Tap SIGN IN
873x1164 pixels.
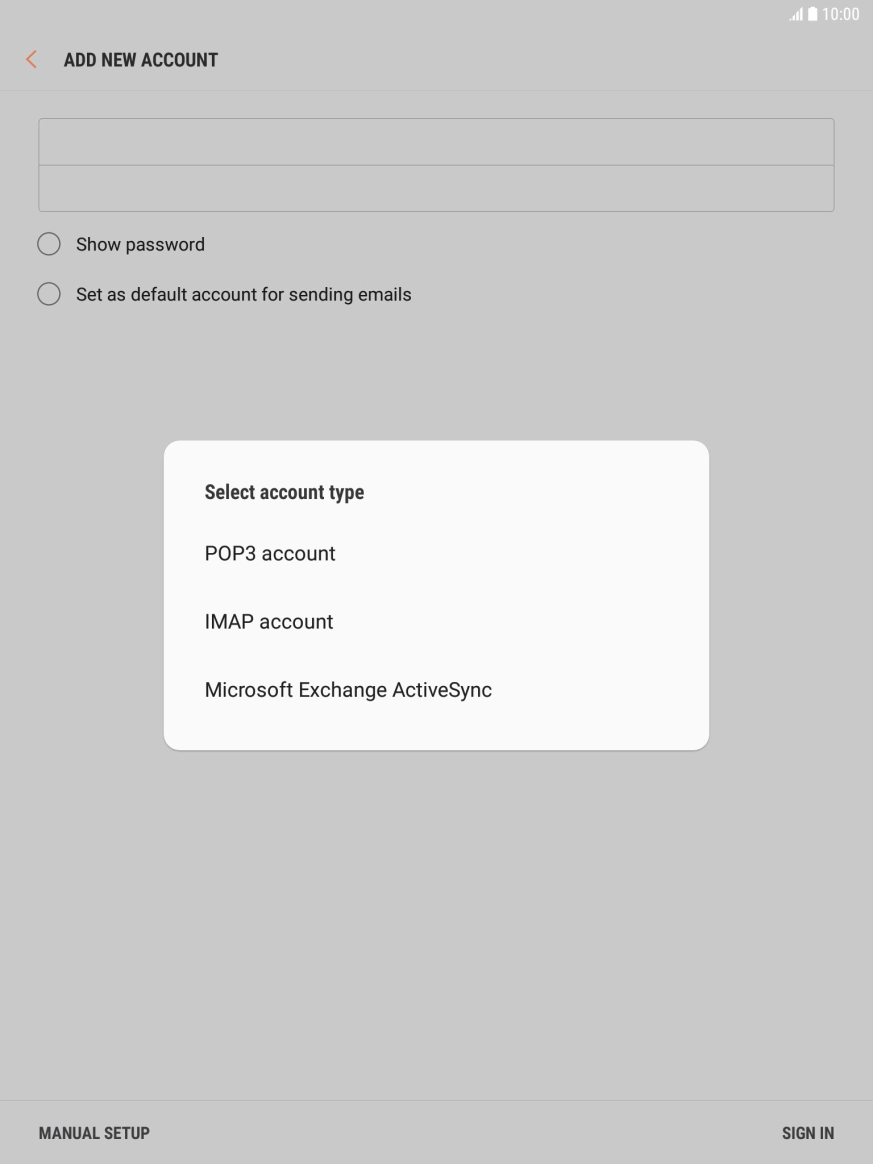808,1132
